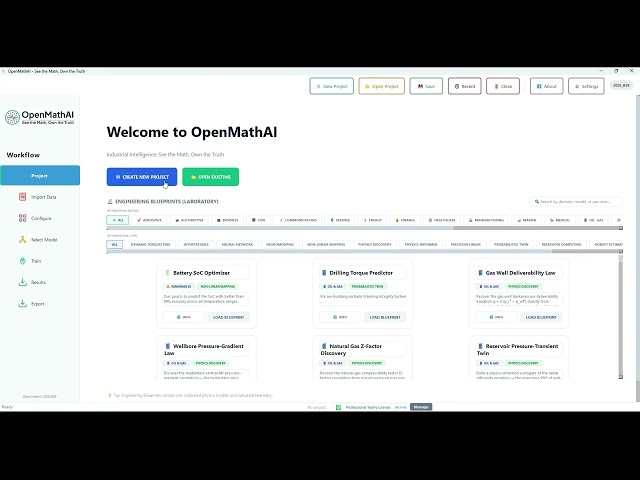
Task: Filter by Neuromorphic type
Action: click(280, 244)
